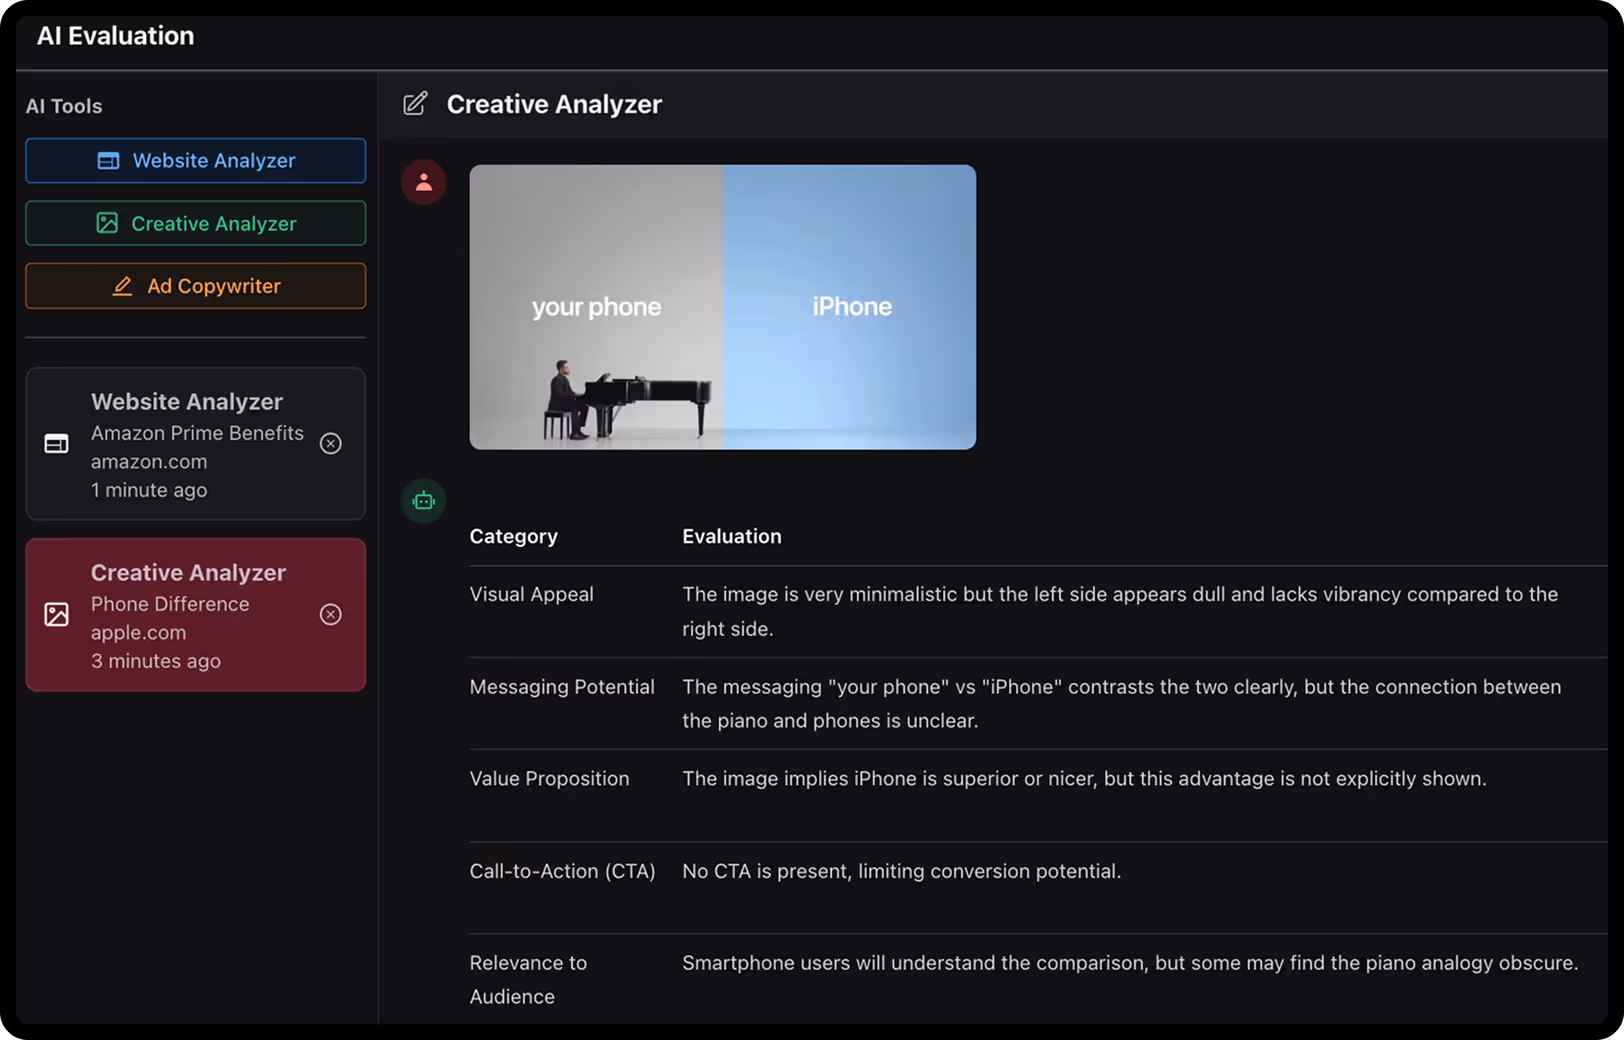The height and width of the screenshot is (1040, 1624).
Task: Click the AI Evaluation app title
Action: [x=116, y=36]
